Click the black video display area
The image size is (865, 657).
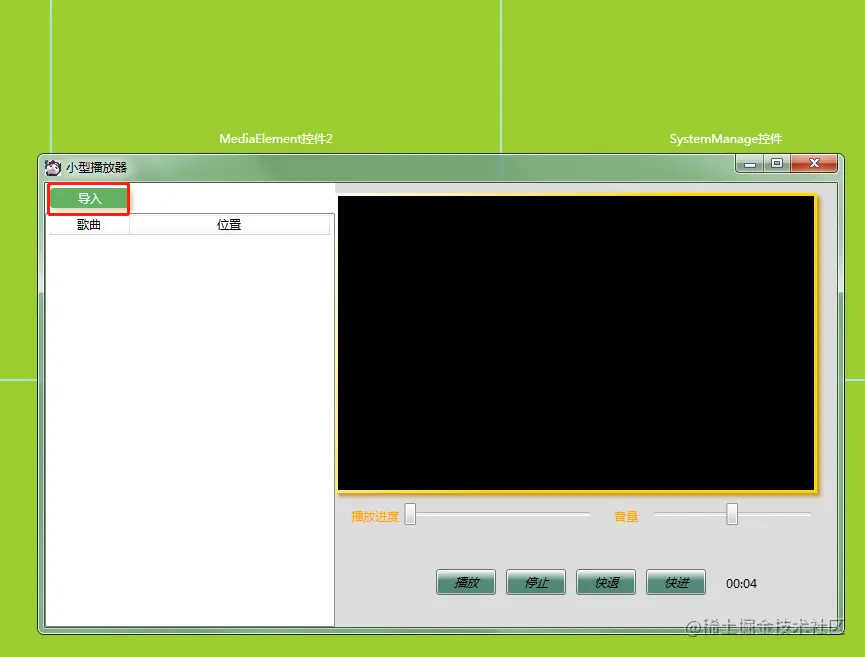(576, 343)
